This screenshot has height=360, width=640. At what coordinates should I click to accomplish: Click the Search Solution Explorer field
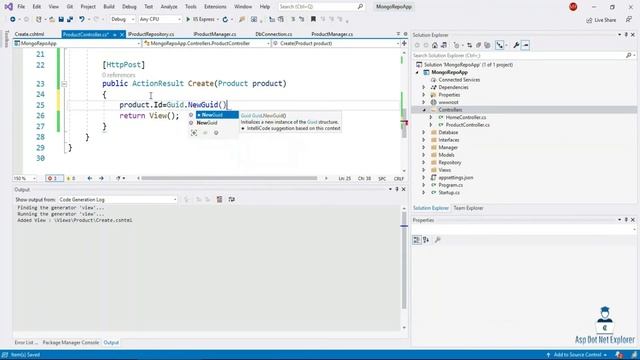(x=523, y=55)
